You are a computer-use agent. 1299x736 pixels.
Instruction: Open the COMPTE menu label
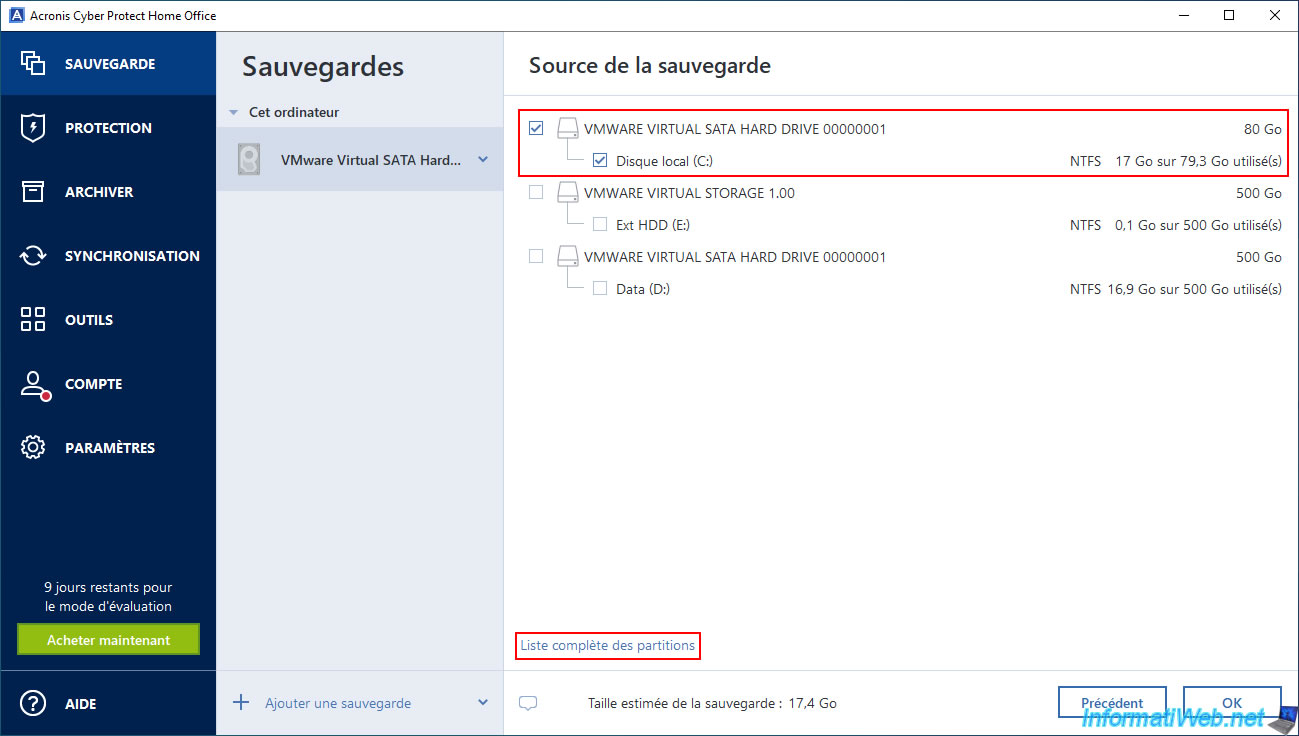point(94,384)
